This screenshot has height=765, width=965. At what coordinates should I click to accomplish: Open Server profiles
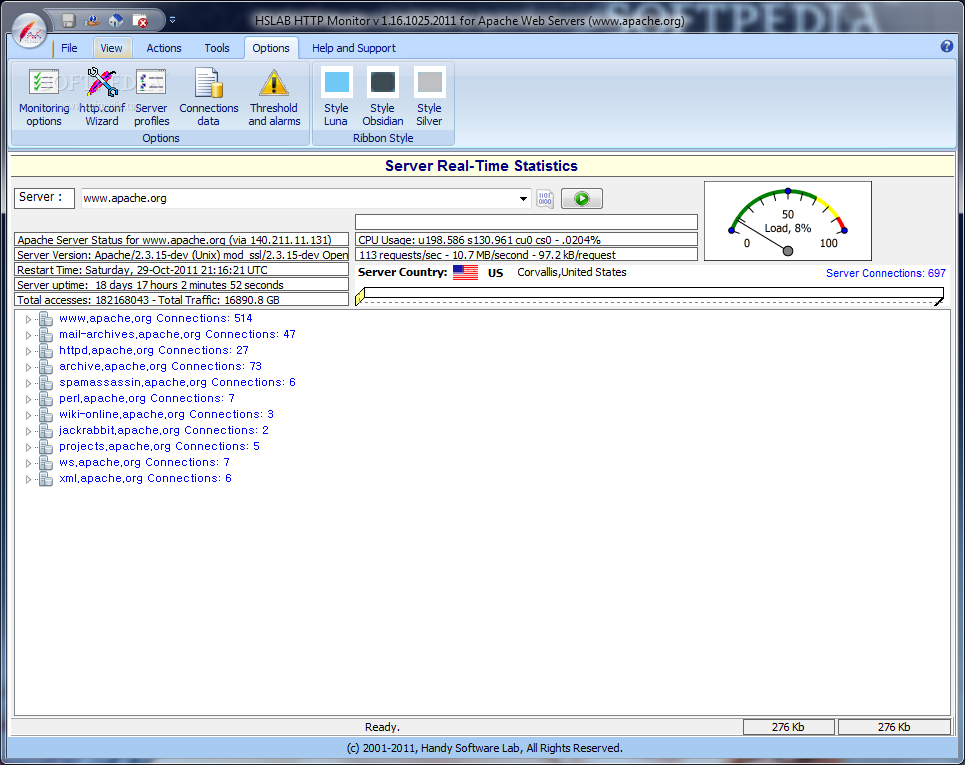pyautogui.click(x=151, y=97)
